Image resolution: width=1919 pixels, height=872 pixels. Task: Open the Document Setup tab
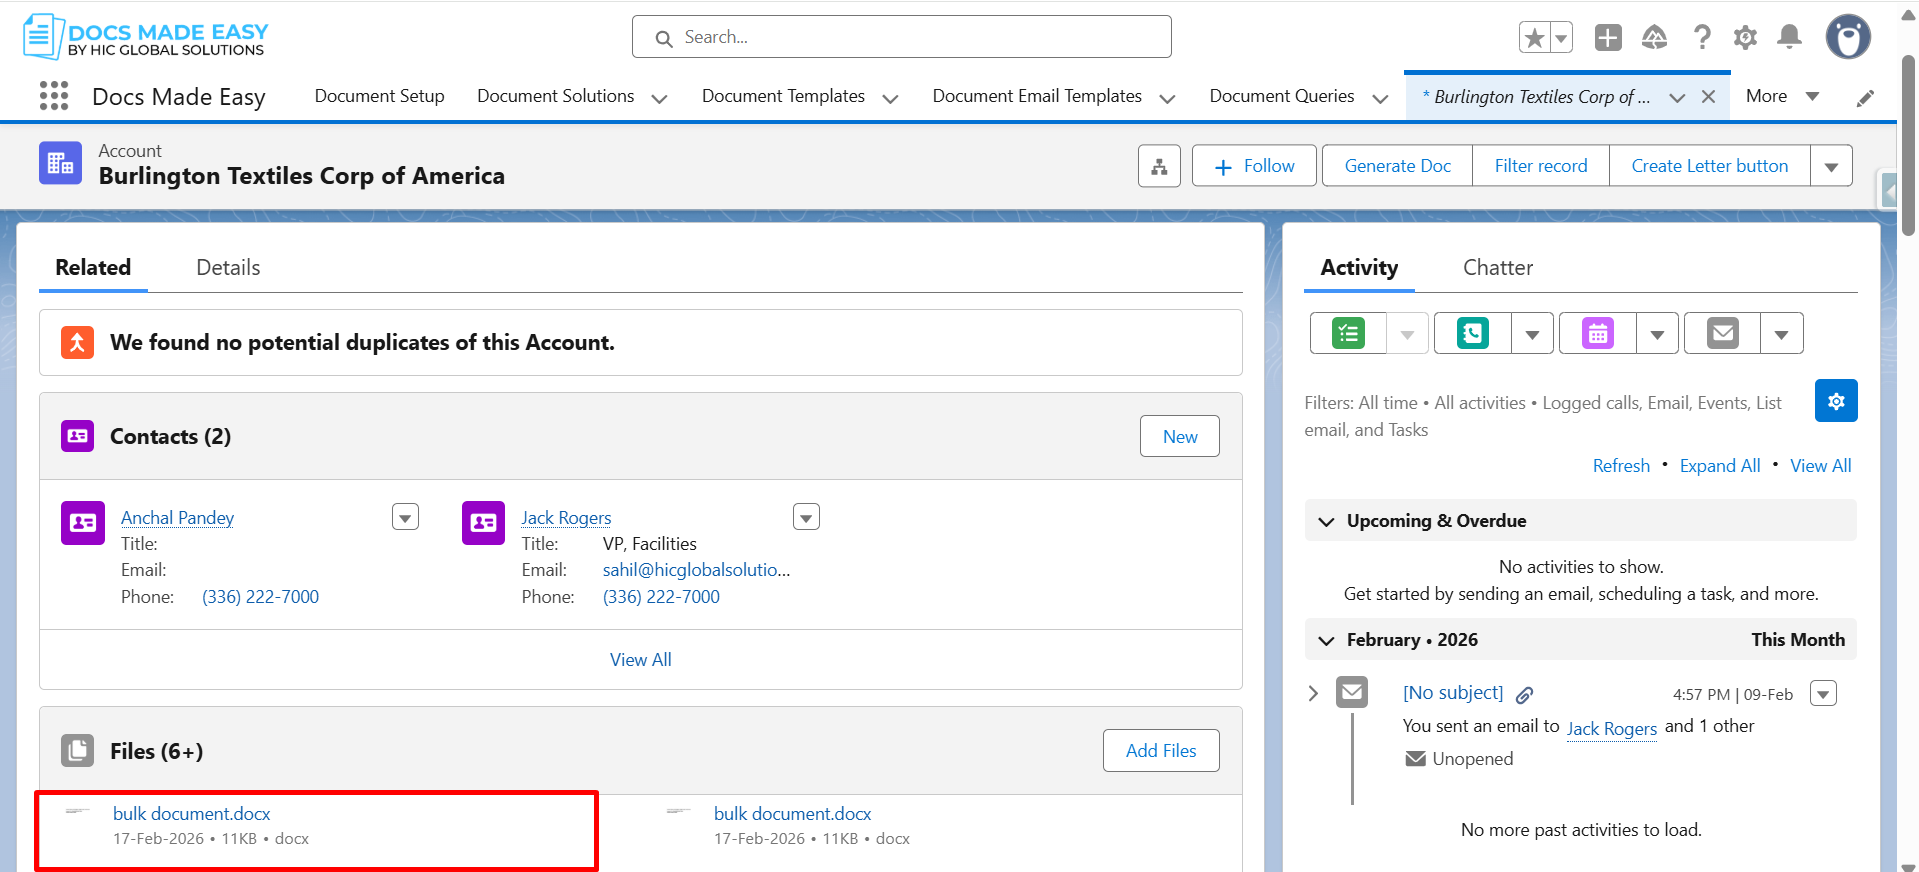click(x=379, y=96)
